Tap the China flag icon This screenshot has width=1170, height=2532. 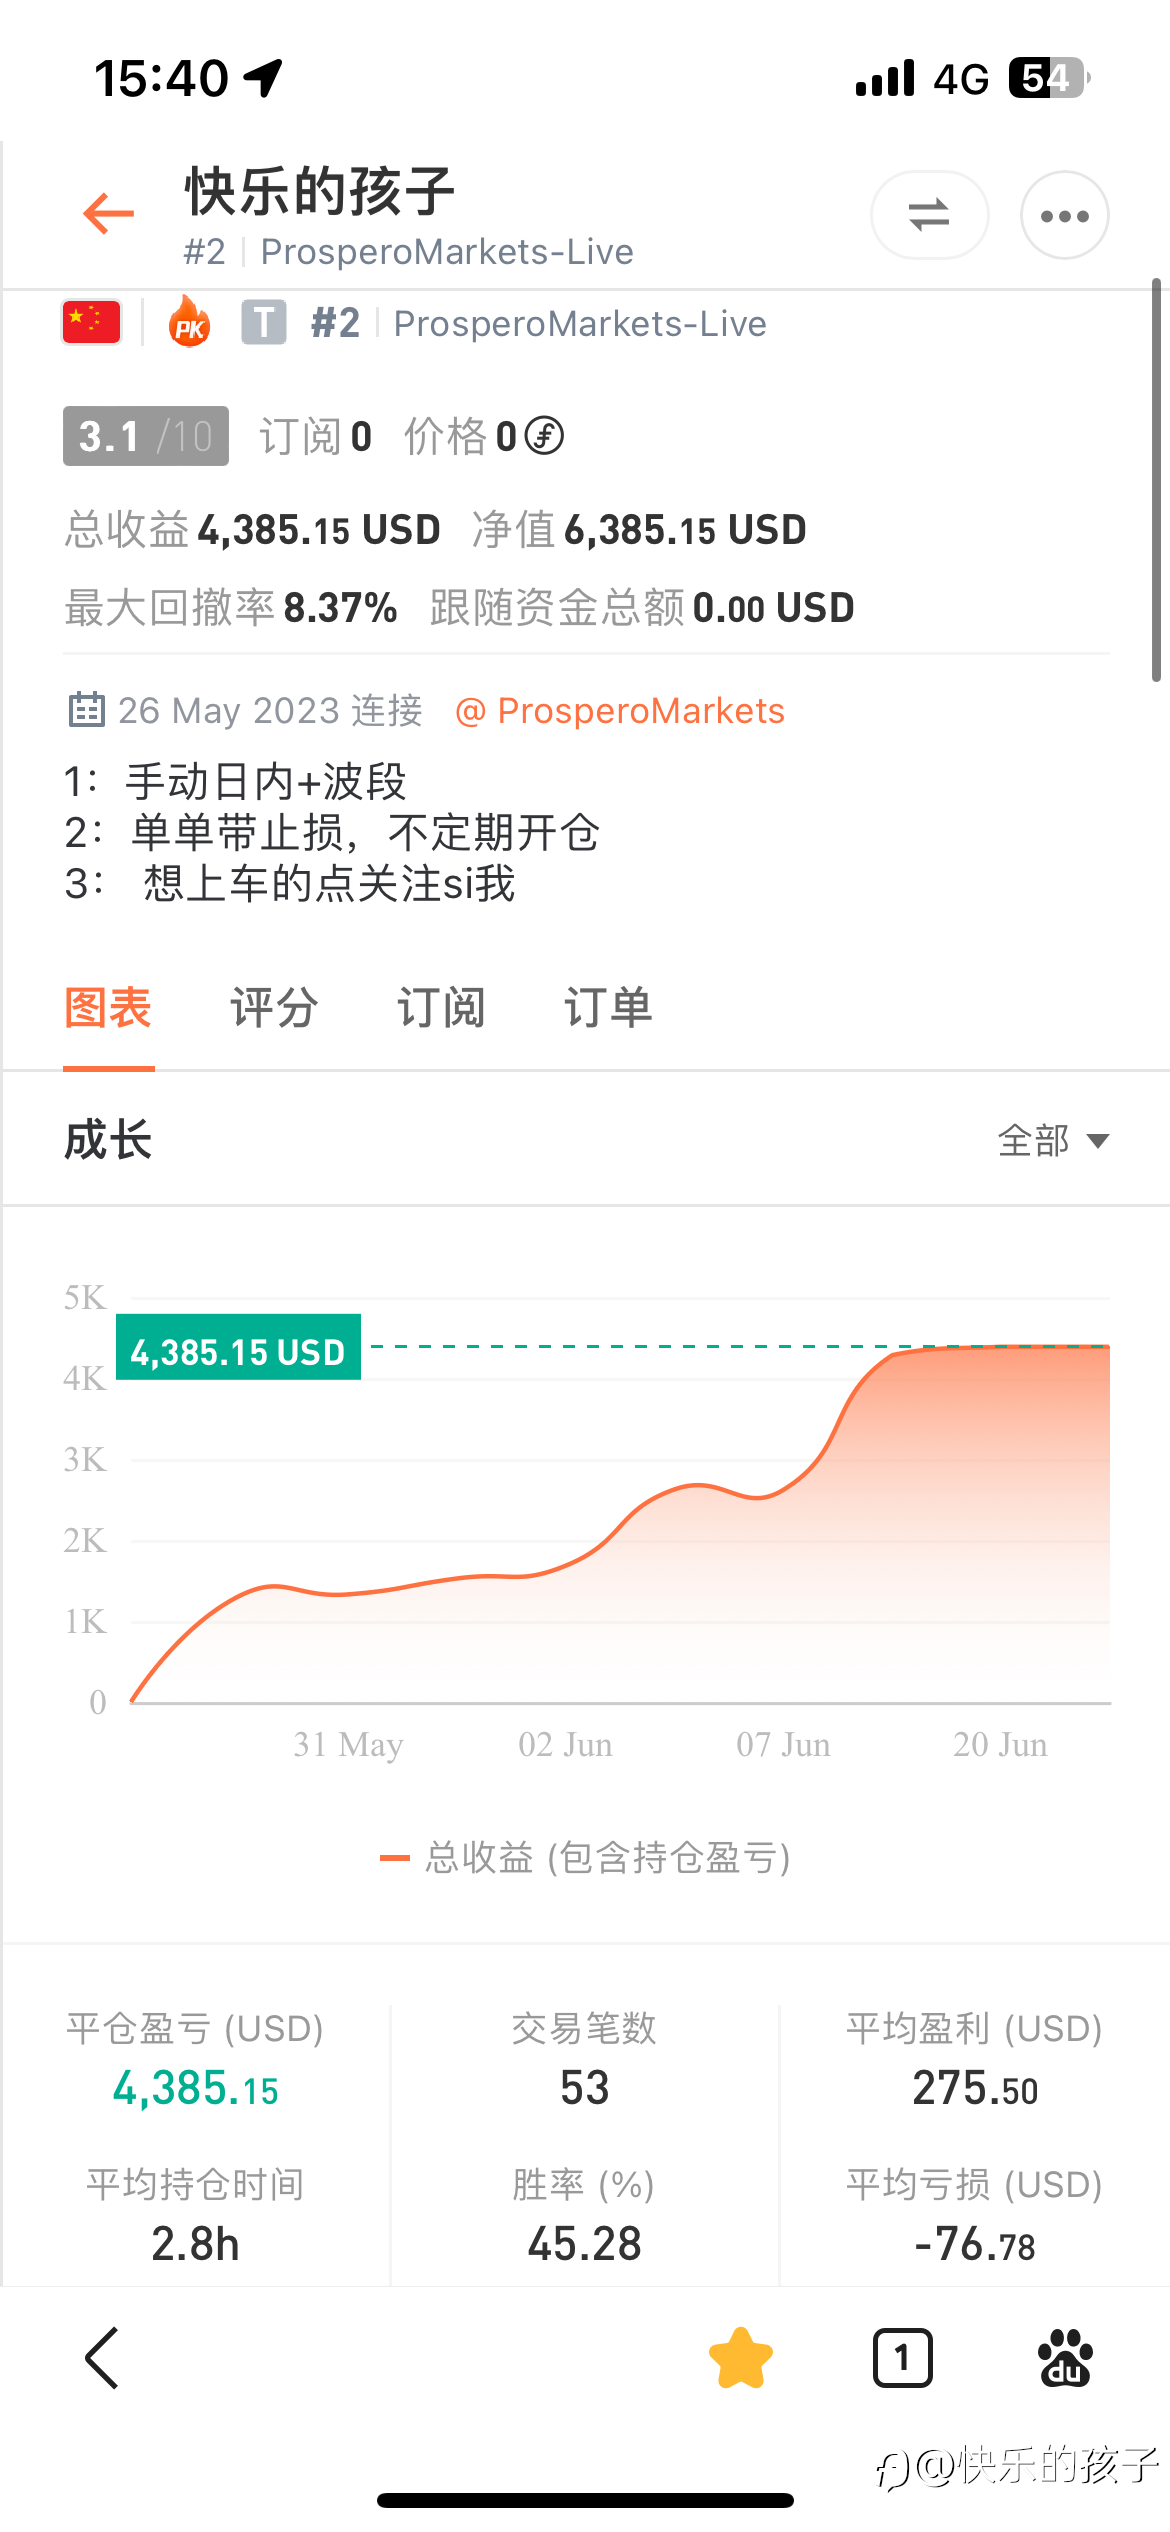click(91, 323)
